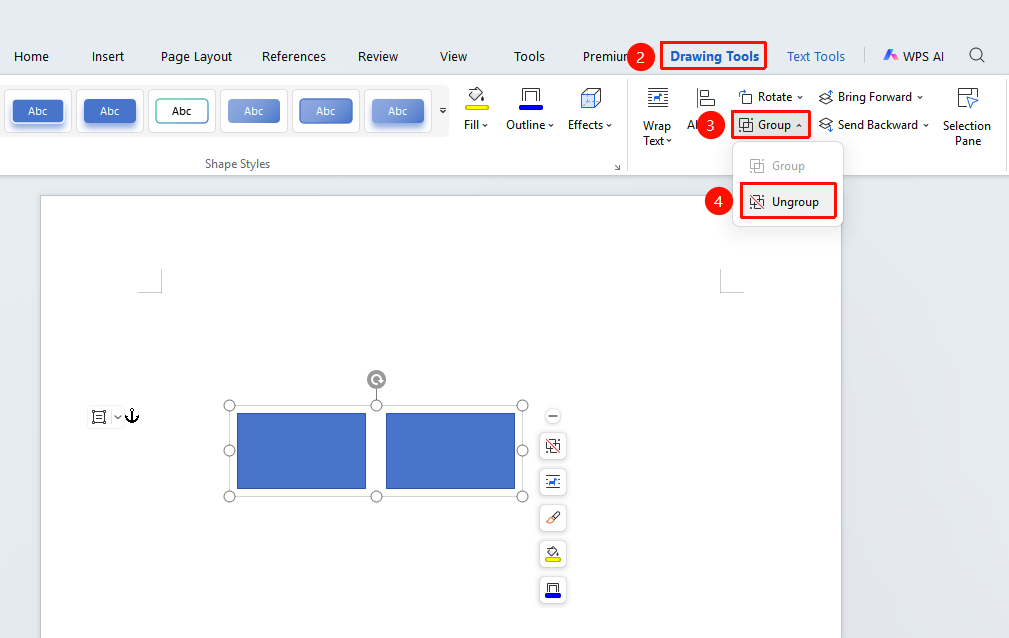Select the white Abc shape style
The image size is (1009, 638).
[182, 111]
